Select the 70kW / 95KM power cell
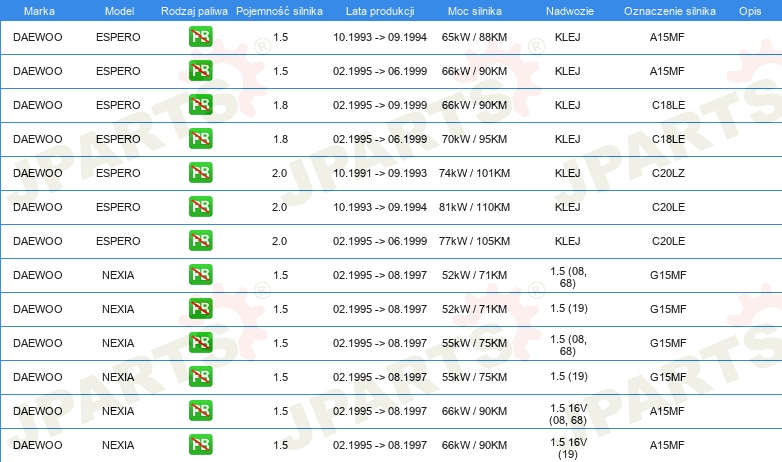Viewport: 782px width, 462px height. pos(474,139)
